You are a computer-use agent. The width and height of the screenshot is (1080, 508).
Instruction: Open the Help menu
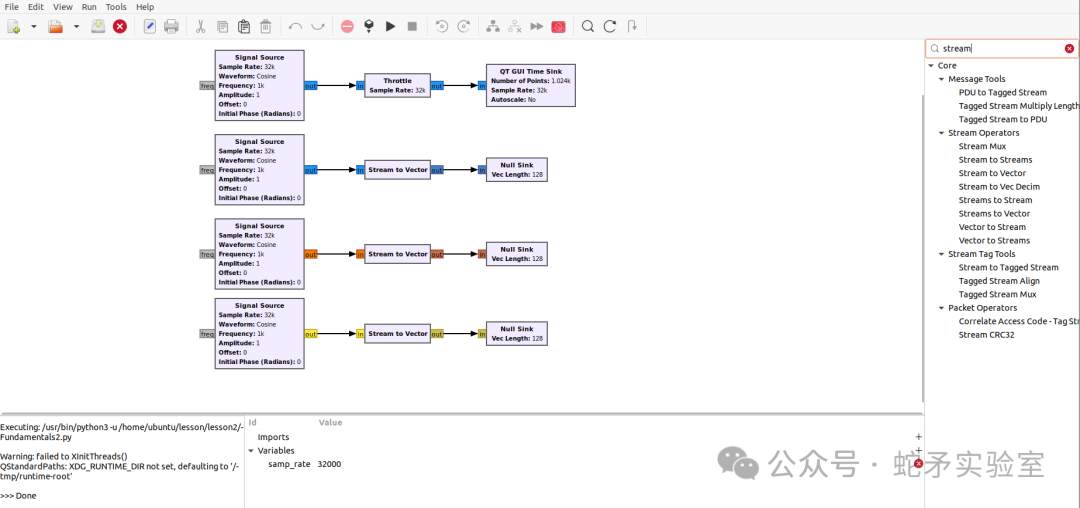[145, 7]
